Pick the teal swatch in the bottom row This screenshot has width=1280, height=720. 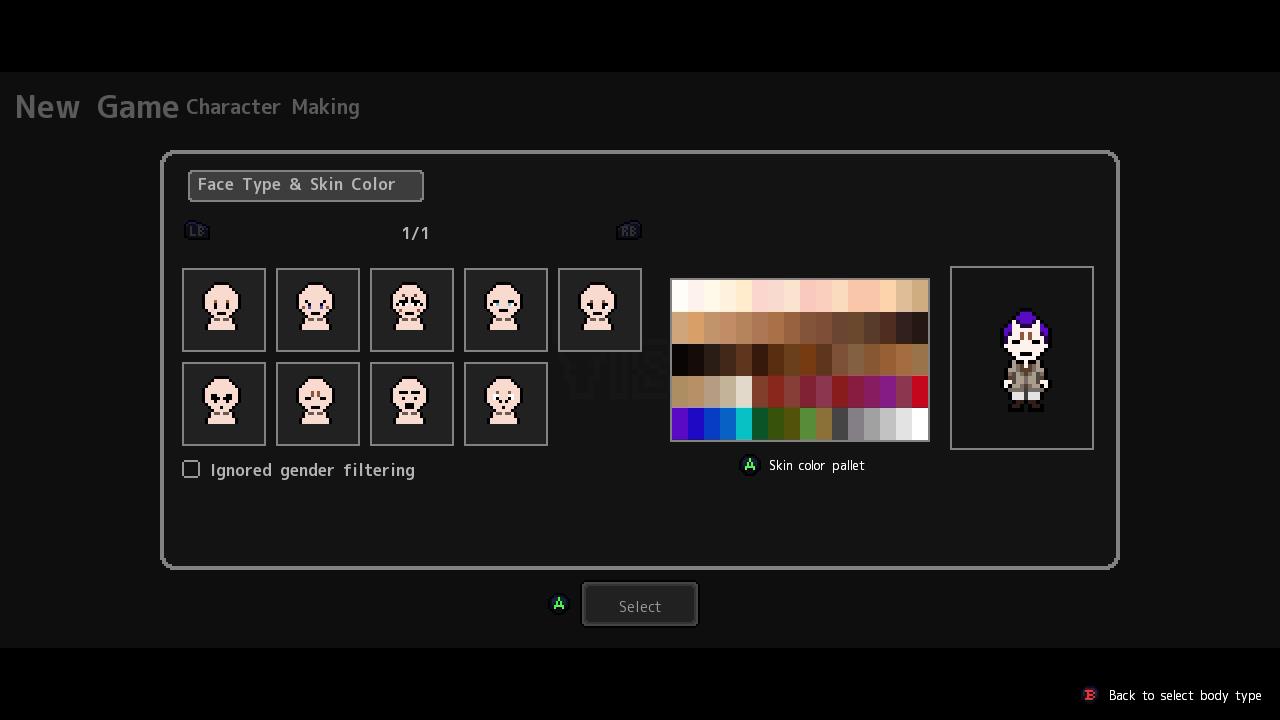743,424
